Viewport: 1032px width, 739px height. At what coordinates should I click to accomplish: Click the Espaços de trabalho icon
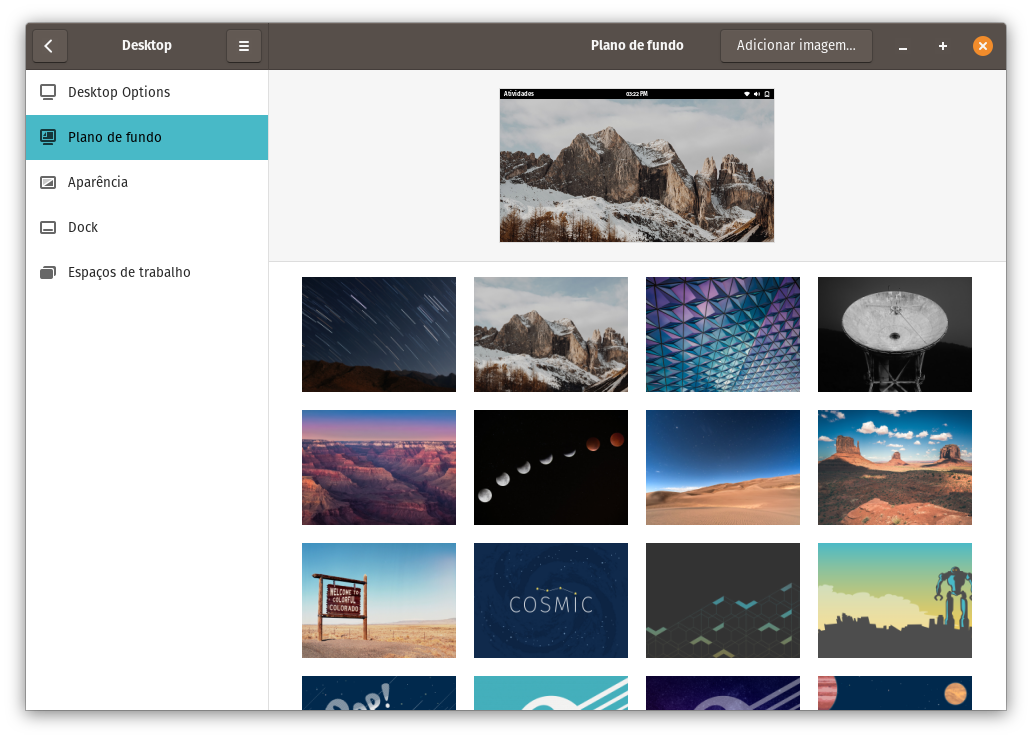[48, 272]
